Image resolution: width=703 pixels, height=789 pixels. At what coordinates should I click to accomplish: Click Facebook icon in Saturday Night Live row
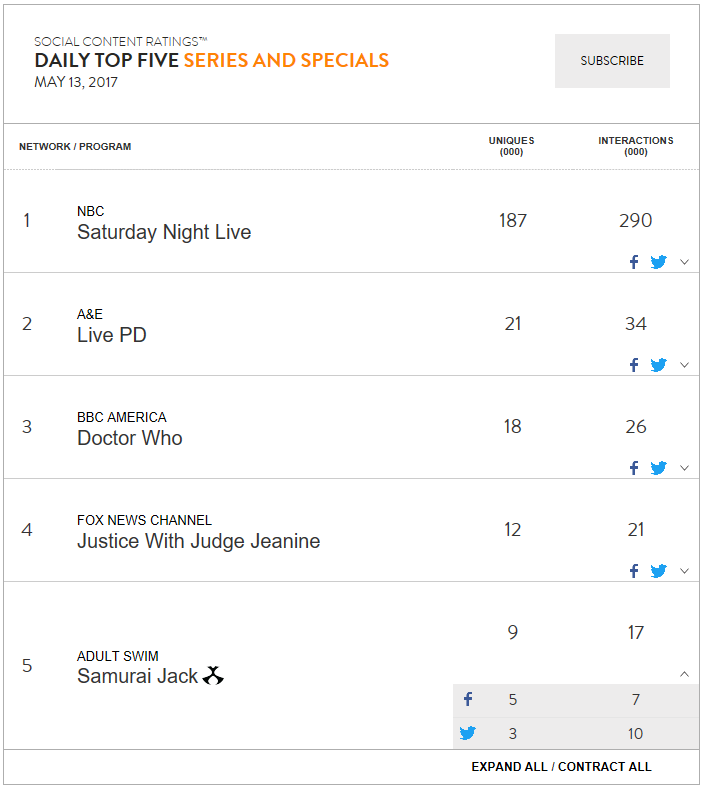point(634,262)
